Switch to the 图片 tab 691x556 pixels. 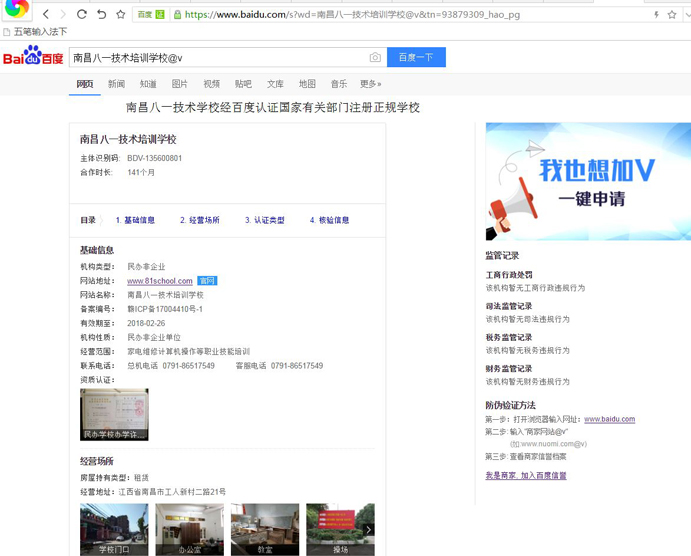(x=180, y=84)
